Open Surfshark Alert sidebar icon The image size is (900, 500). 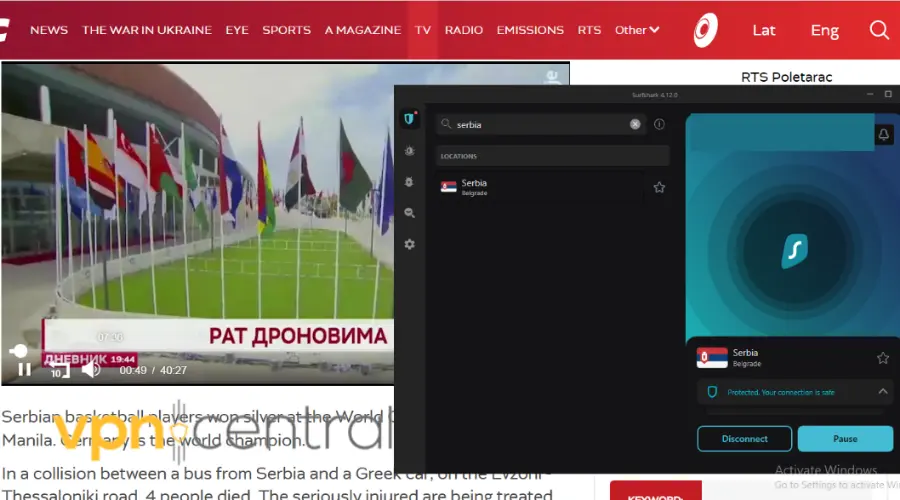pos(409,151)
